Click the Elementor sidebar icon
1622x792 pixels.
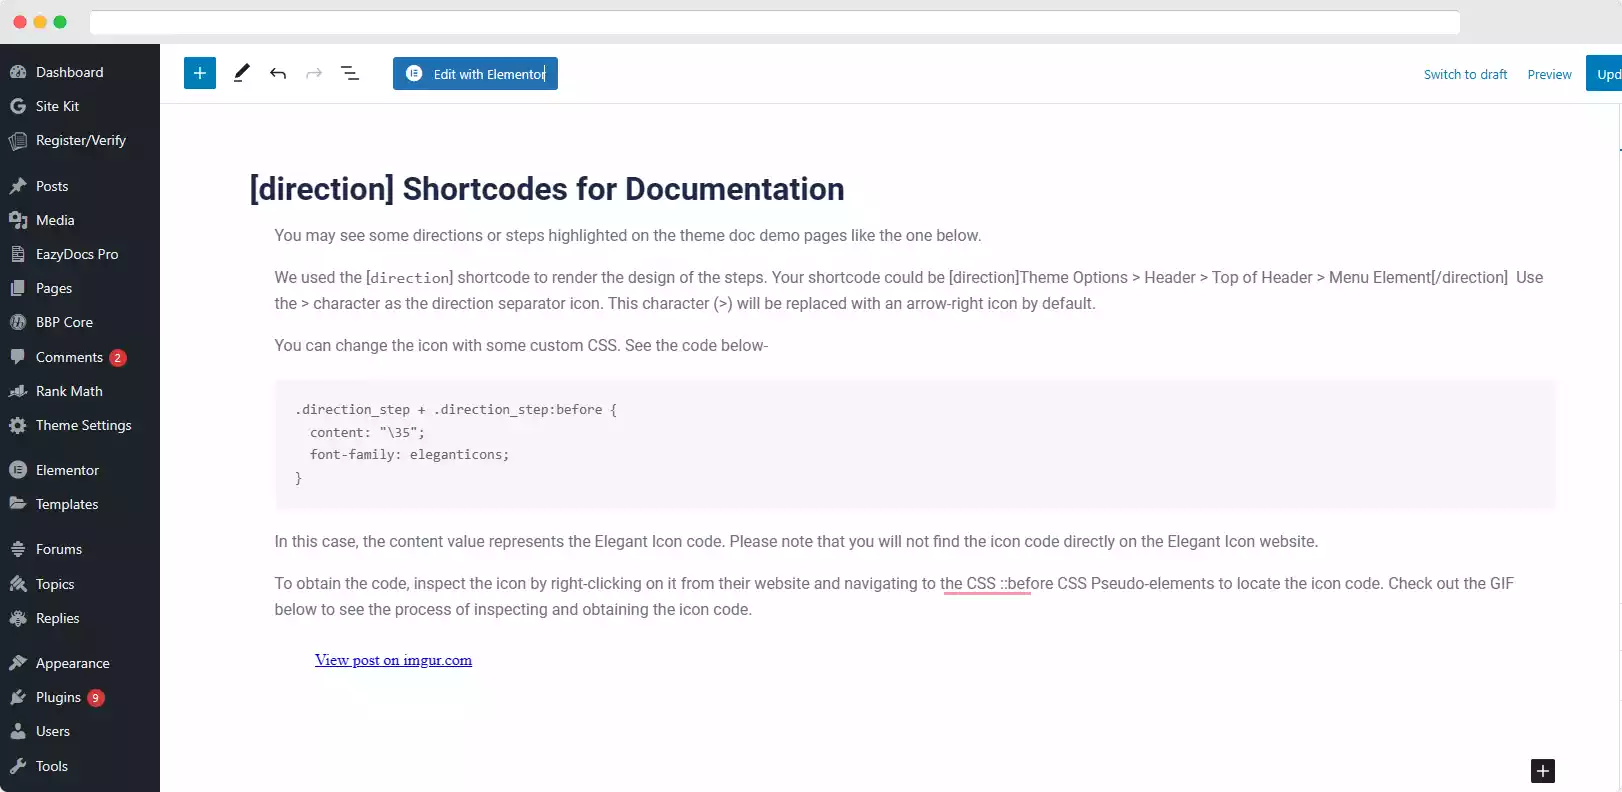coord(18,470)
